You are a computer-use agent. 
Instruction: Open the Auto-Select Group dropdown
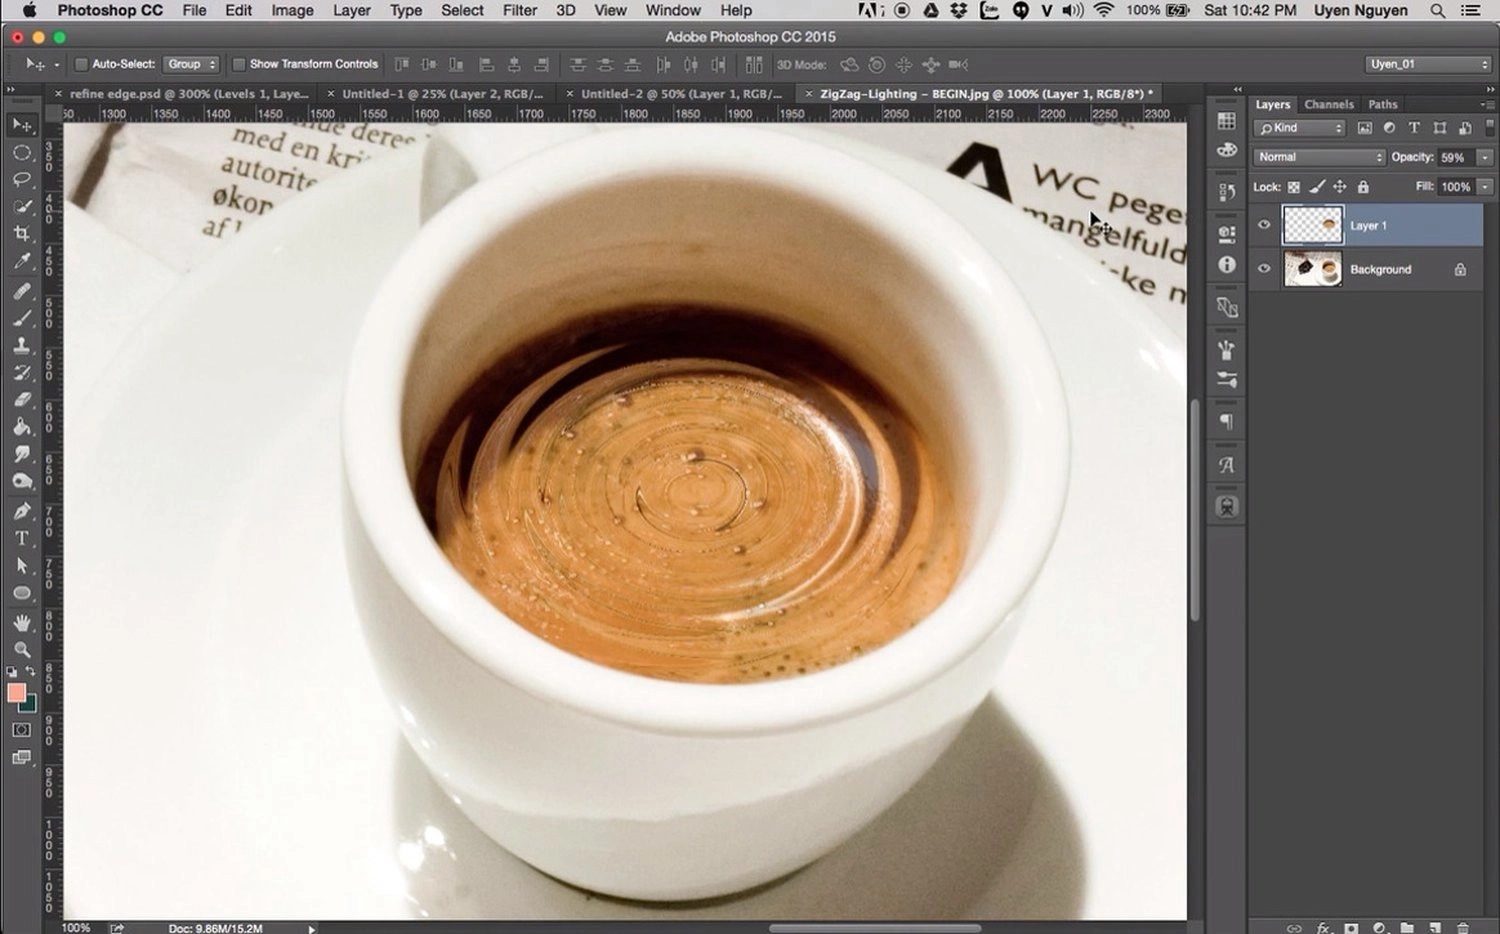coord(191,64)
